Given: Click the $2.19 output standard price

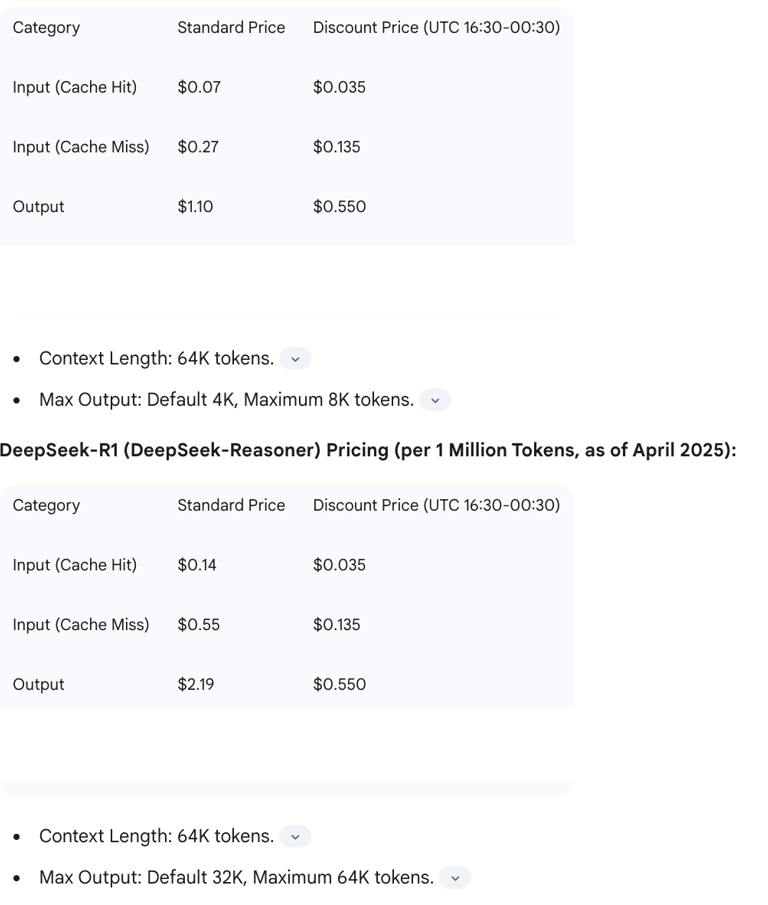Looking at the screenshot, I should tap(196, 685).
